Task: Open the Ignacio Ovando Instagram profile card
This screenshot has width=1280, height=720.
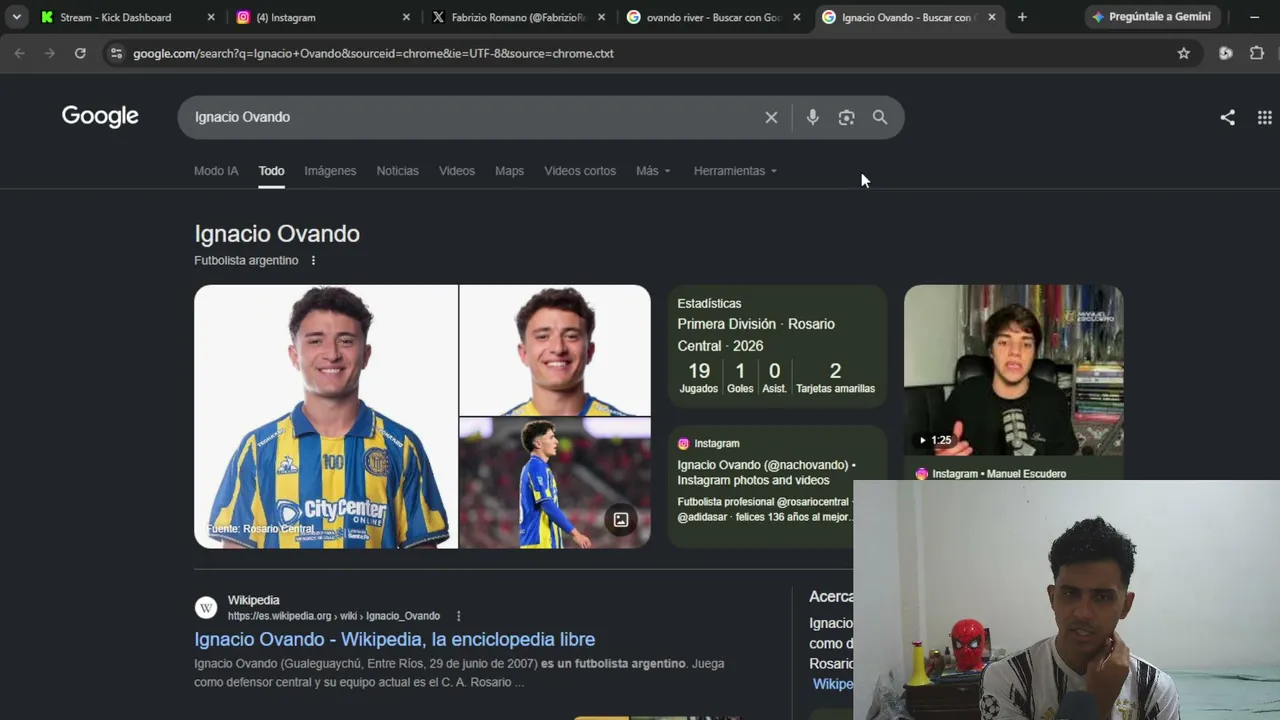Action: [777, 486]
